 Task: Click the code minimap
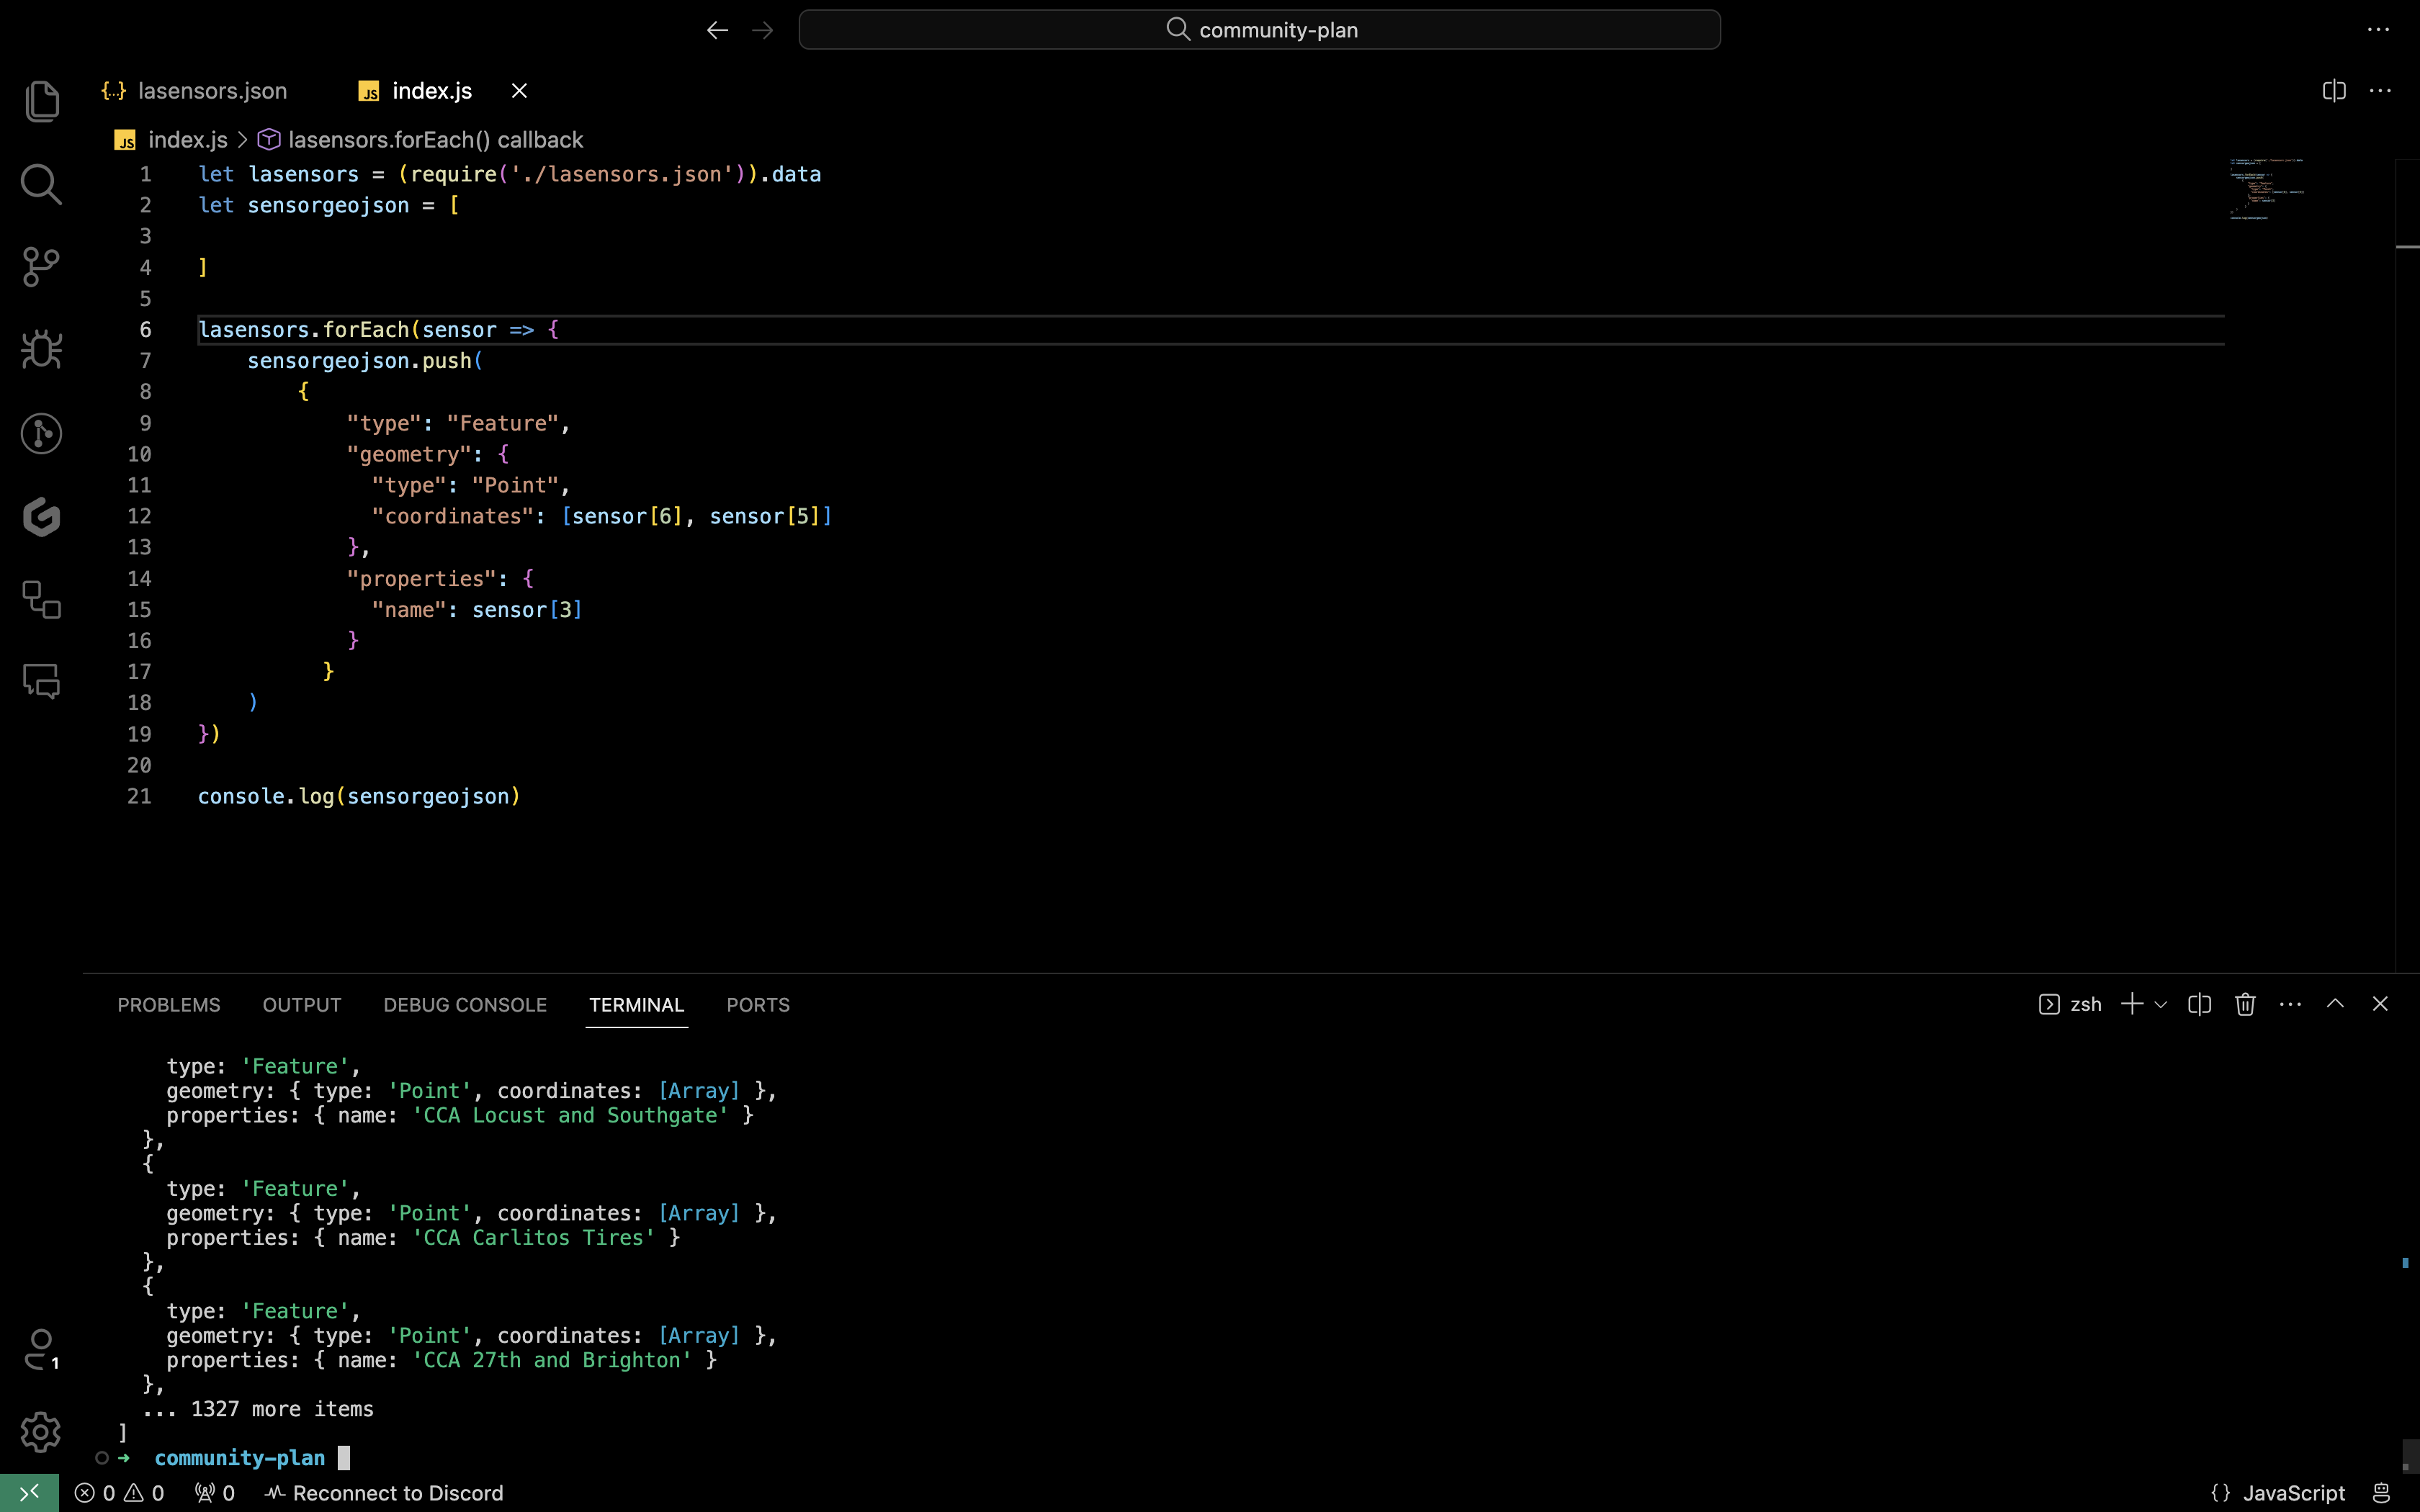(x=2266, y=188)
